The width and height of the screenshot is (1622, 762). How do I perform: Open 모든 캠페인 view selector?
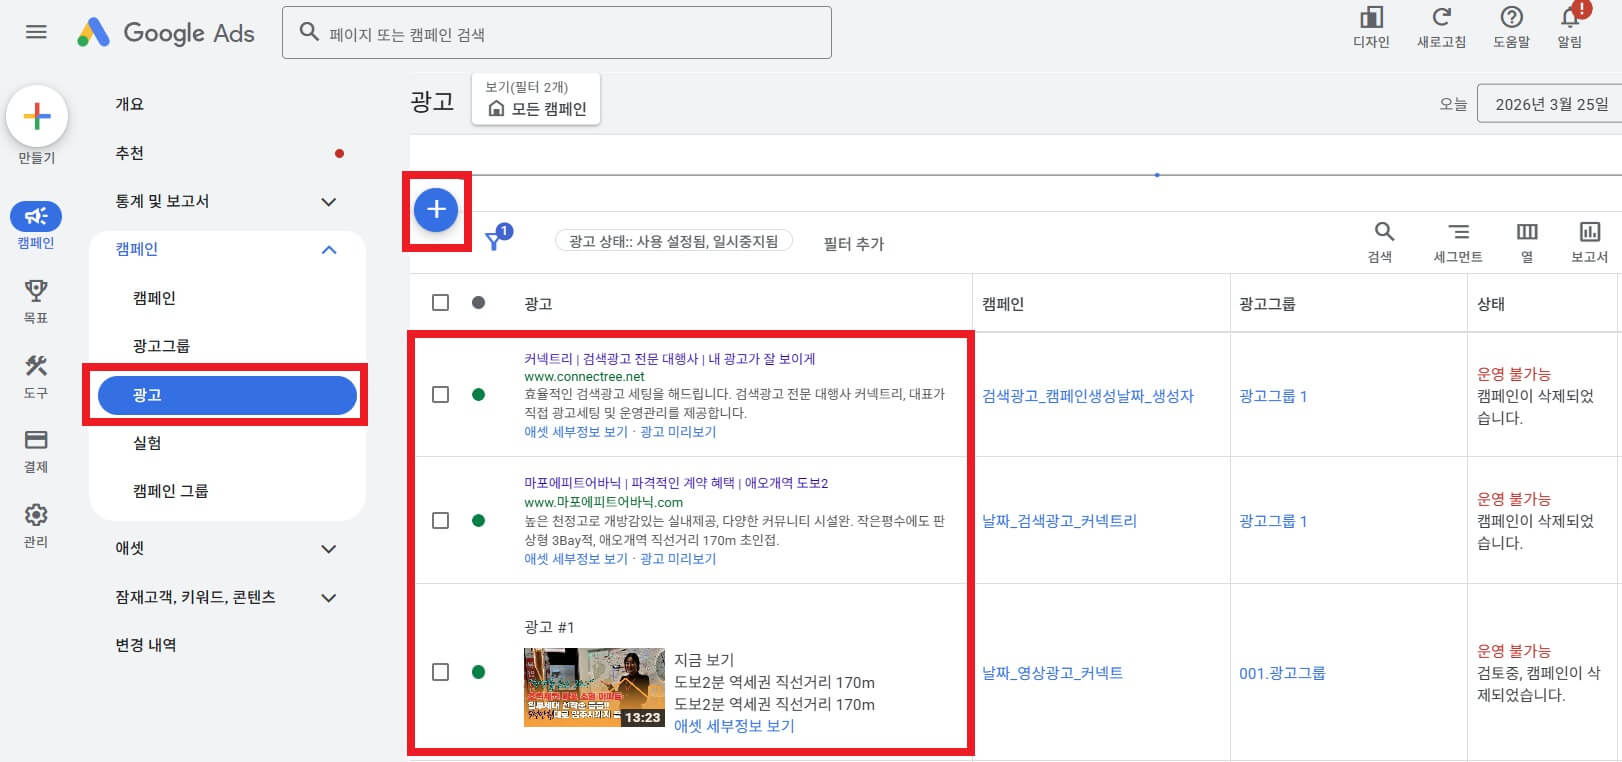pyautogui.click(x=536, y=99)
